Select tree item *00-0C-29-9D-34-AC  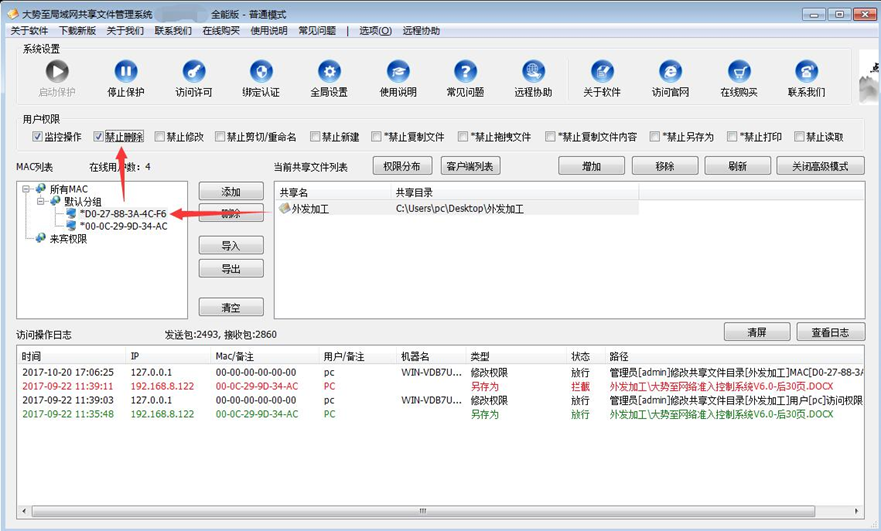point(124,226)
